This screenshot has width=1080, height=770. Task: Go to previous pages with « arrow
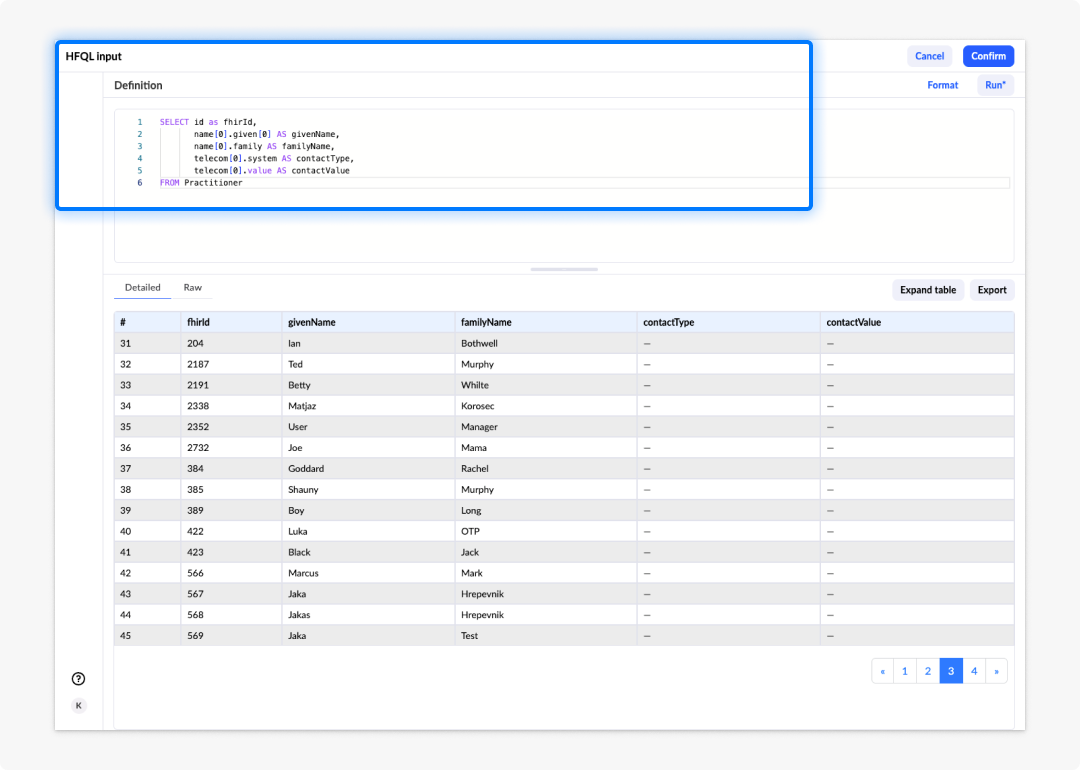[x=882, y=671]
